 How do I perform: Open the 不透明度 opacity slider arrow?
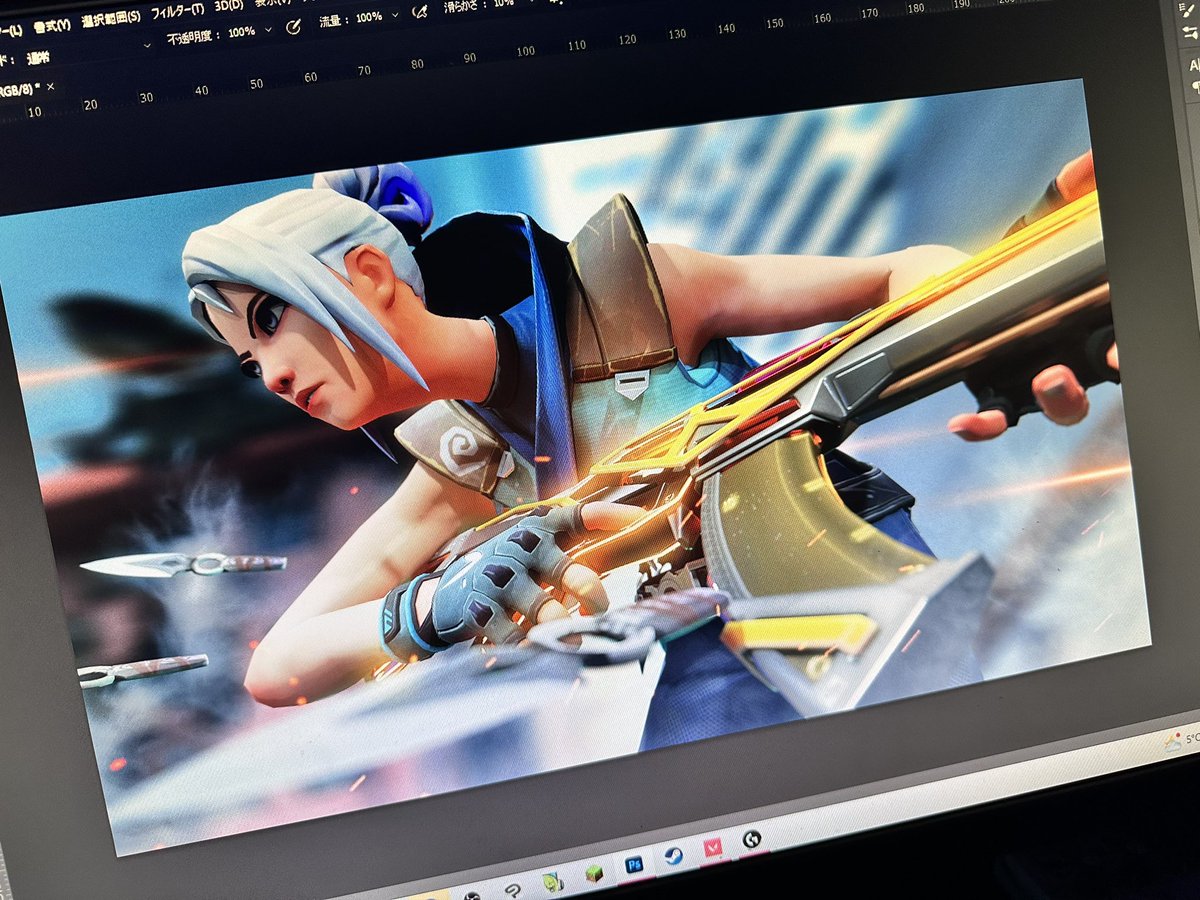(268, 30)
